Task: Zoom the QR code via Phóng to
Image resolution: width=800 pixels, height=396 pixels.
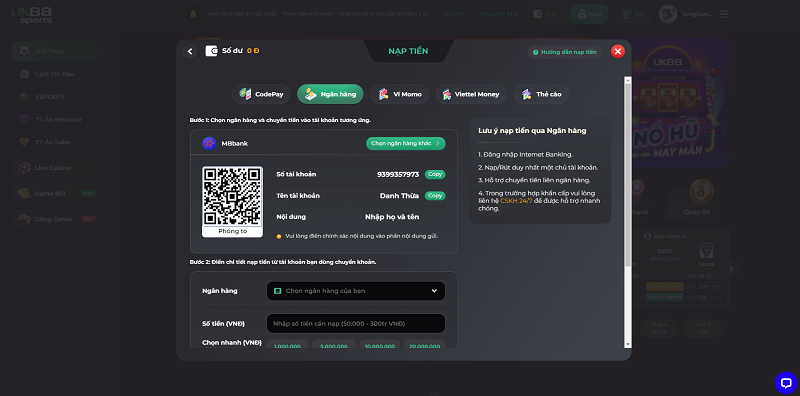Action: tap(233, 231)
